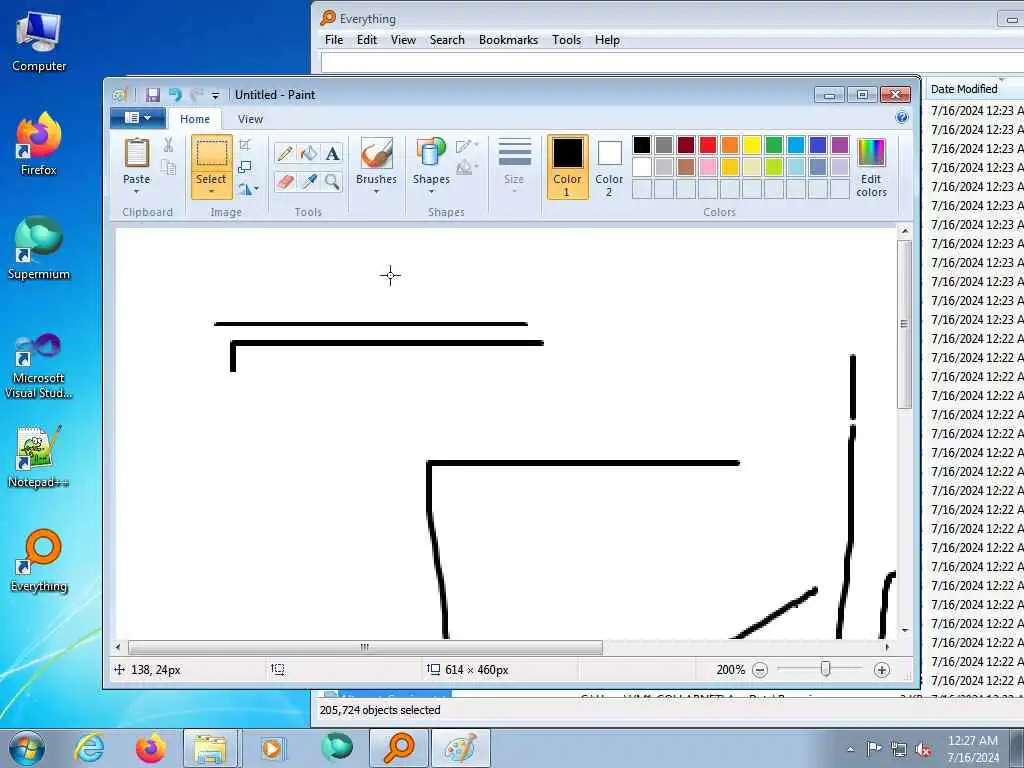The image size is (1024, 768).
Task: Open the Paint Help question mark icon
Action: pyautogui.click(x=902, y=118)
